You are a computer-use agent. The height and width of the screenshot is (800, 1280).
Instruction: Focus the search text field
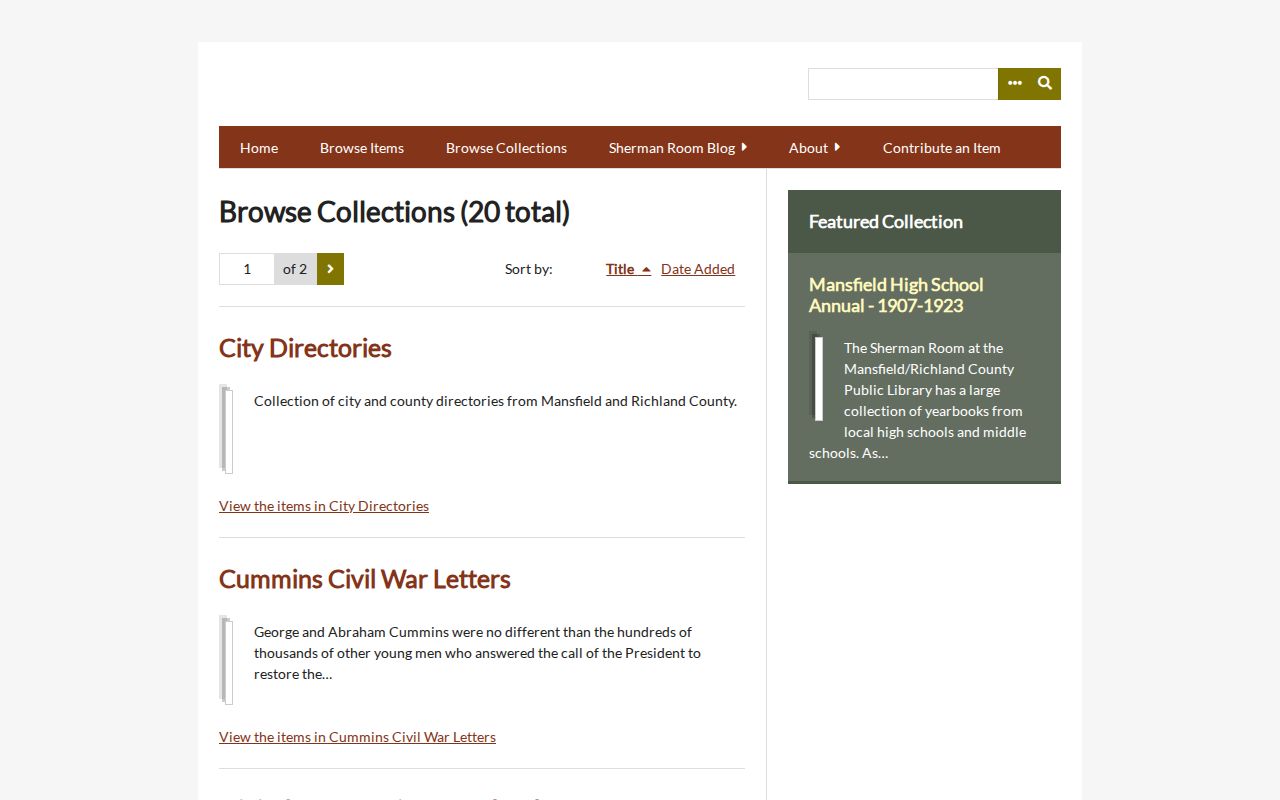point(903,84)
